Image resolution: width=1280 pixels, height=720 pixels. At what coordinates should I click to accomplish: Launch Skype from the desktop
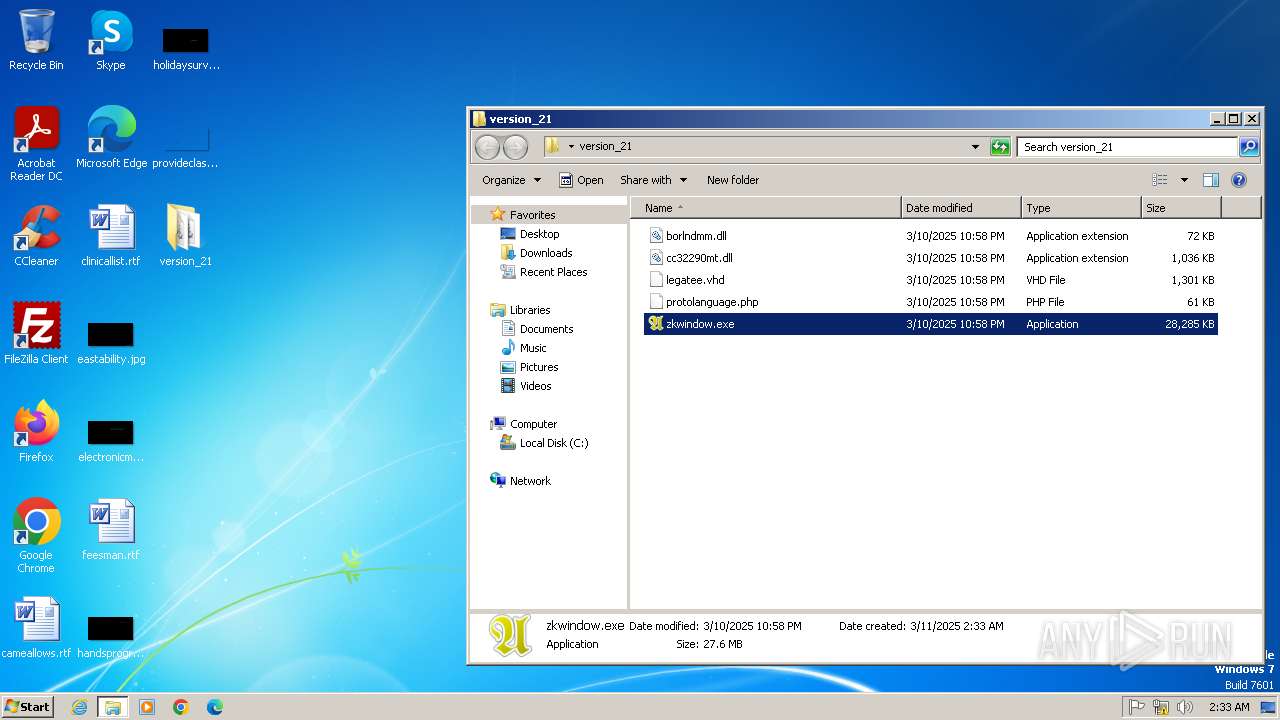[111, 40]
